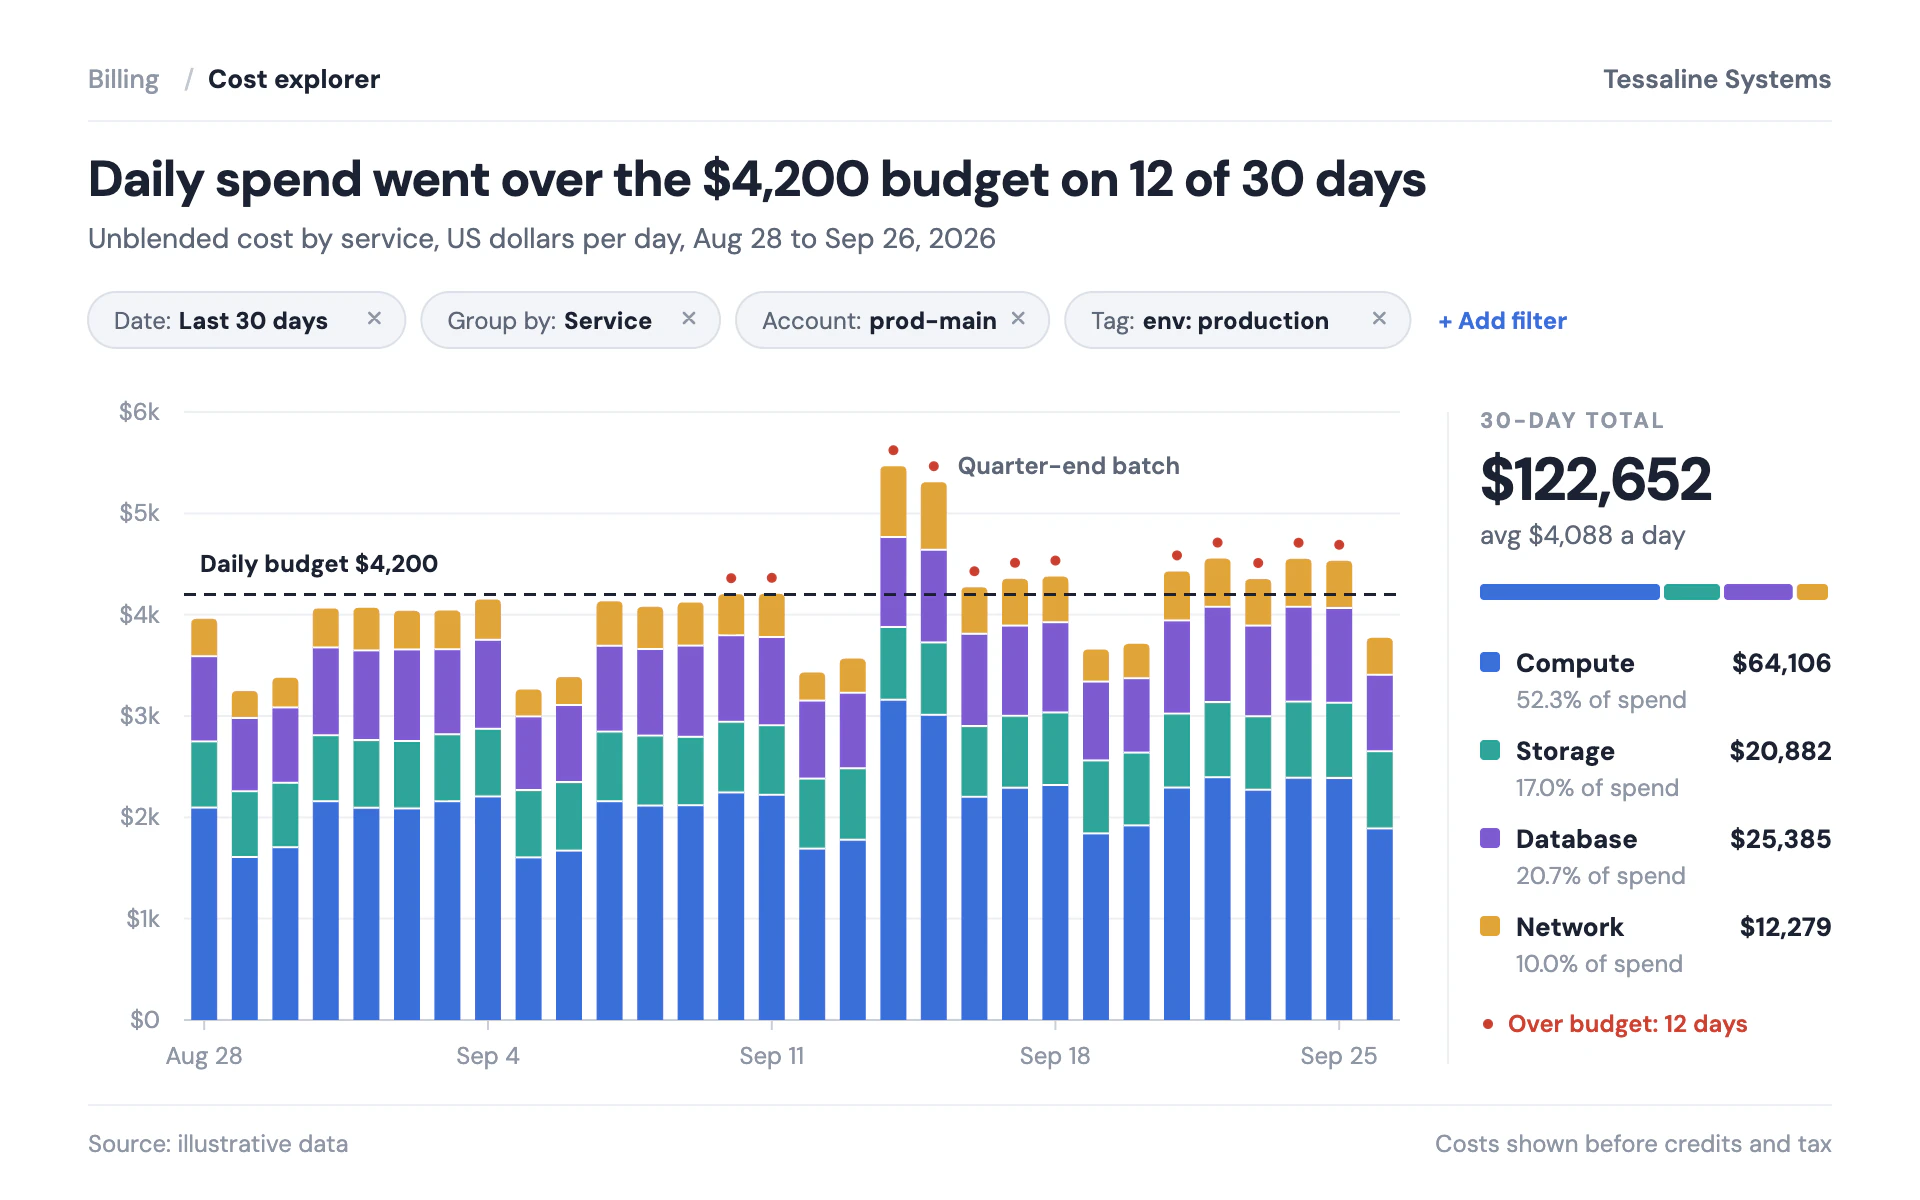Open the Billing breadcrumb link

tap(123, 79)
